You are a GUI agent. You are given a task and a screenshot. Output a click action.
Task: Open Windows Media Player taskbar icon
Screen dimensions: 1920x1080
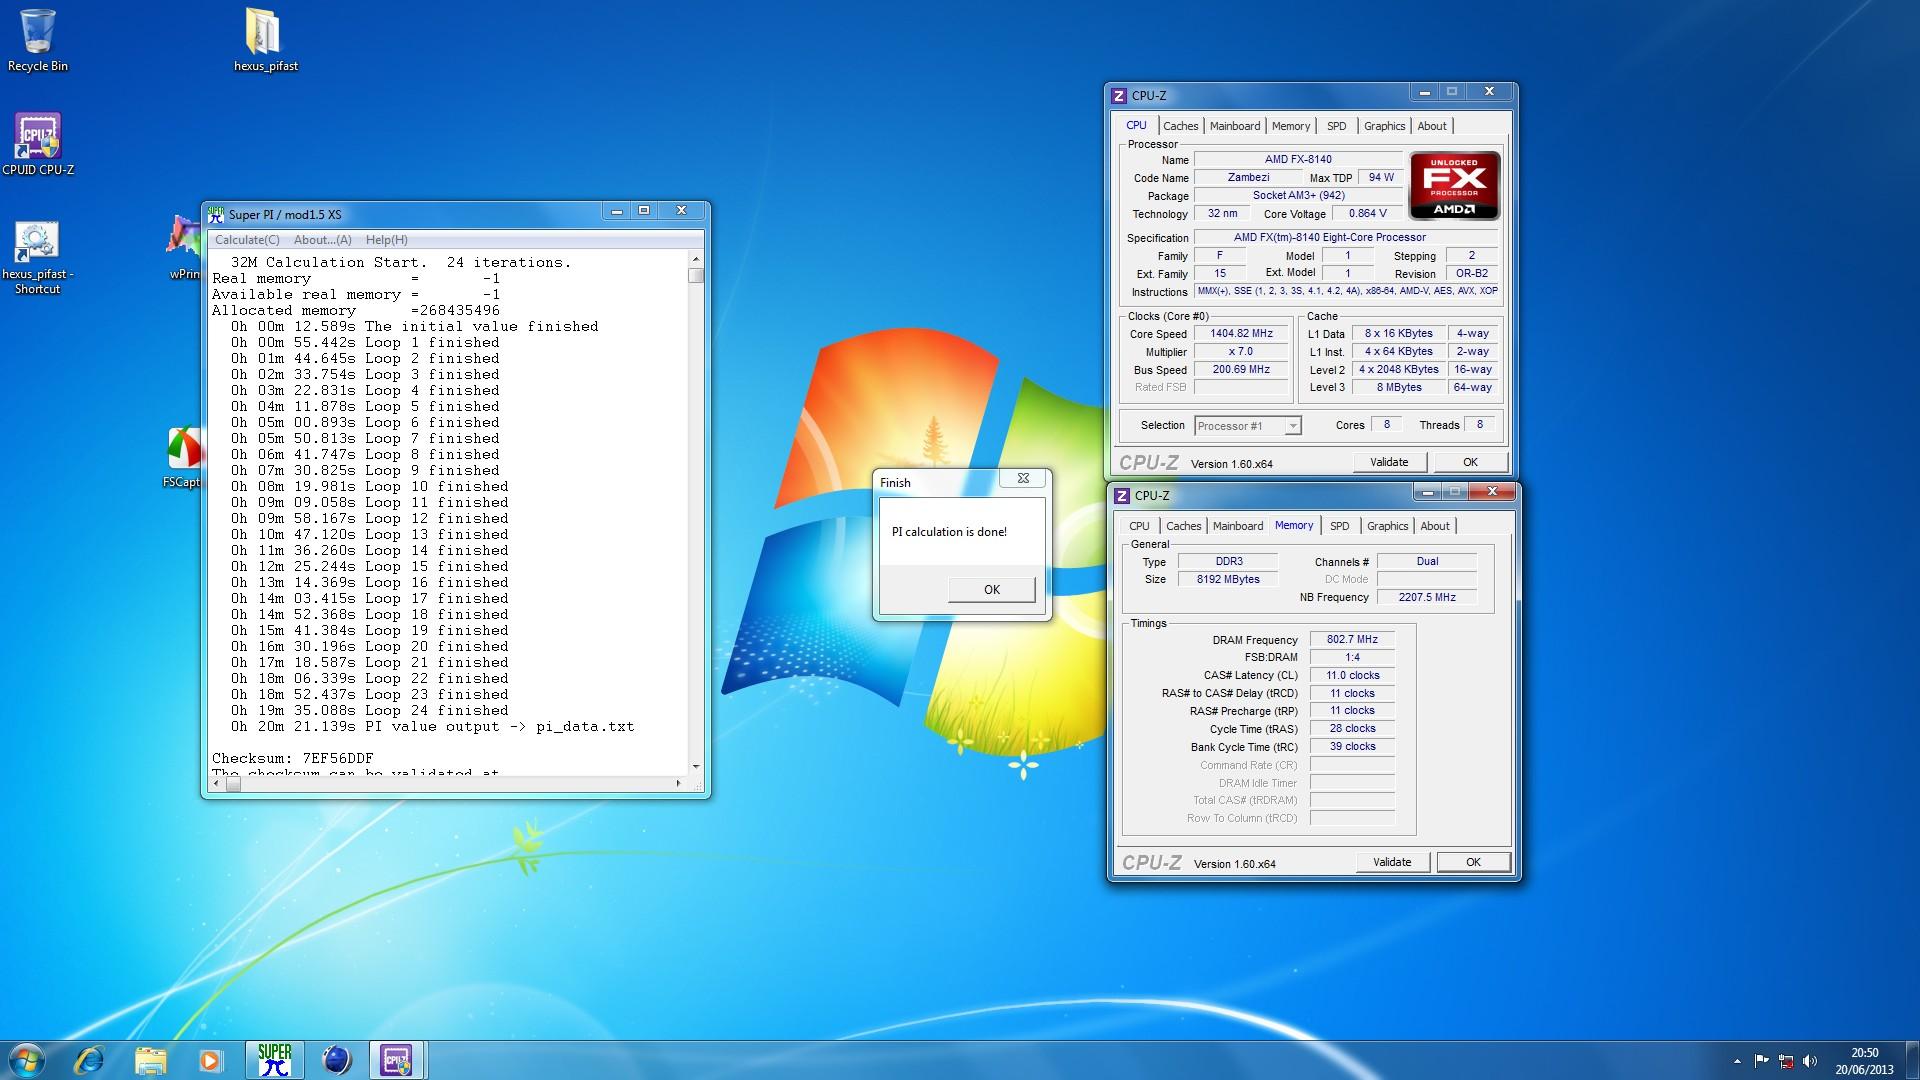[210, 1060]
